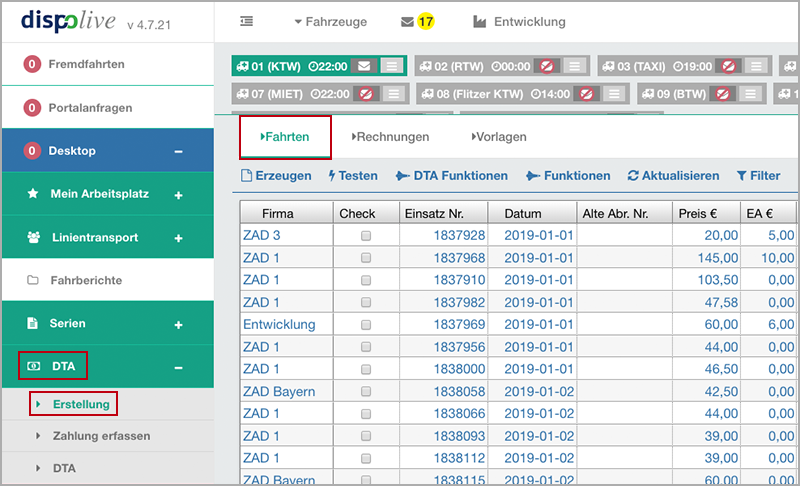Click blocked icon on vehicle 08 (Flitzer KTW)
Screen dimensions: 800x486
[x=586, y=94]
